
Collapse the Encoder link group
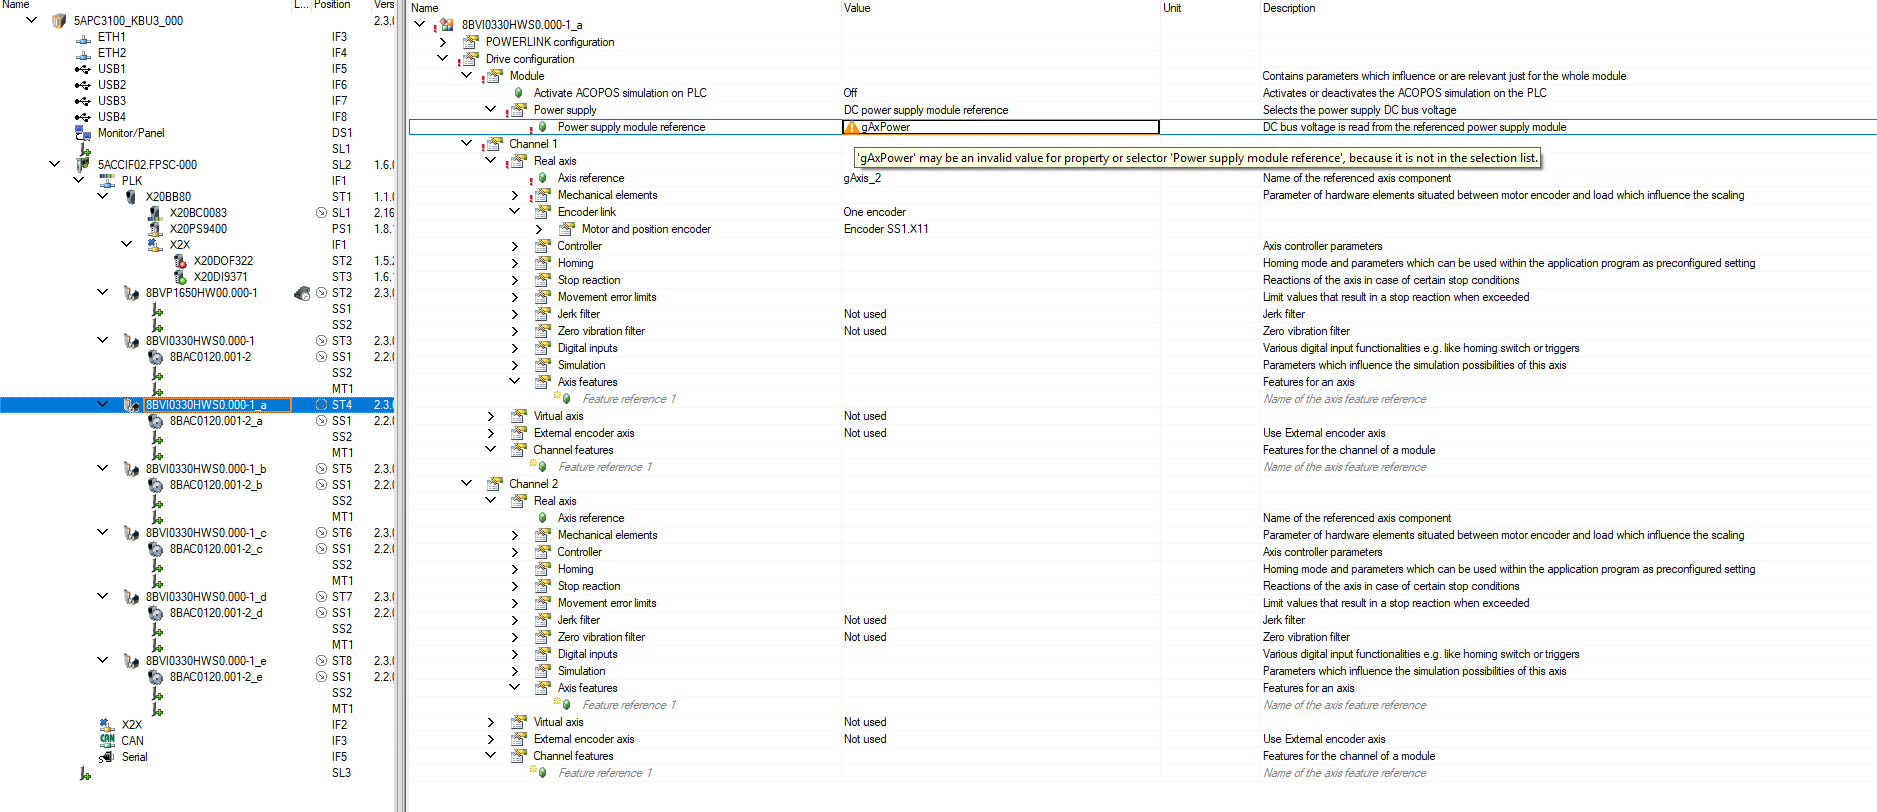click(x=515, y=211)
